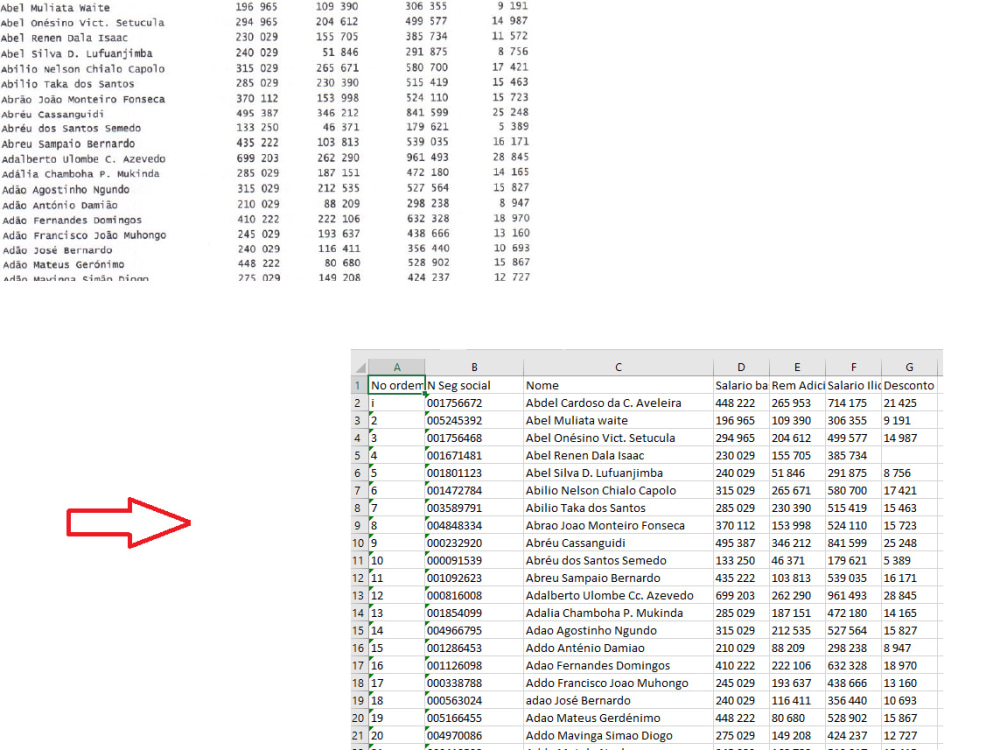Screen dimensions: 1000x750
Task: Click 961 493 in the scanned list
Action: pyautogui.click(x=427, y=157)
